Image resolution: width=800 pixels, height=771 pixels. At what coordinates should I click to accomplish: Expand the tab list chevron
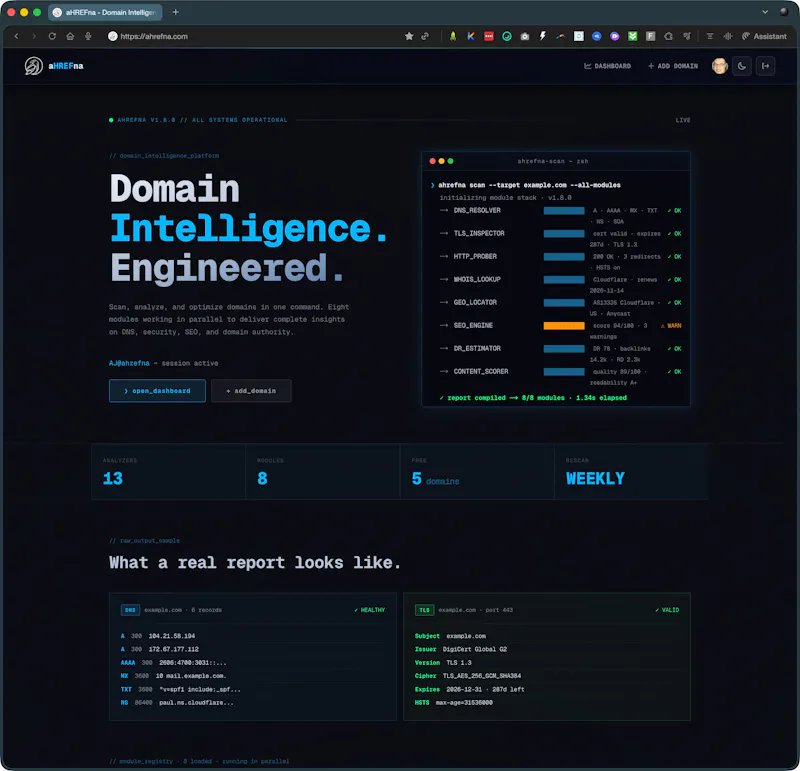coord(765,12)
